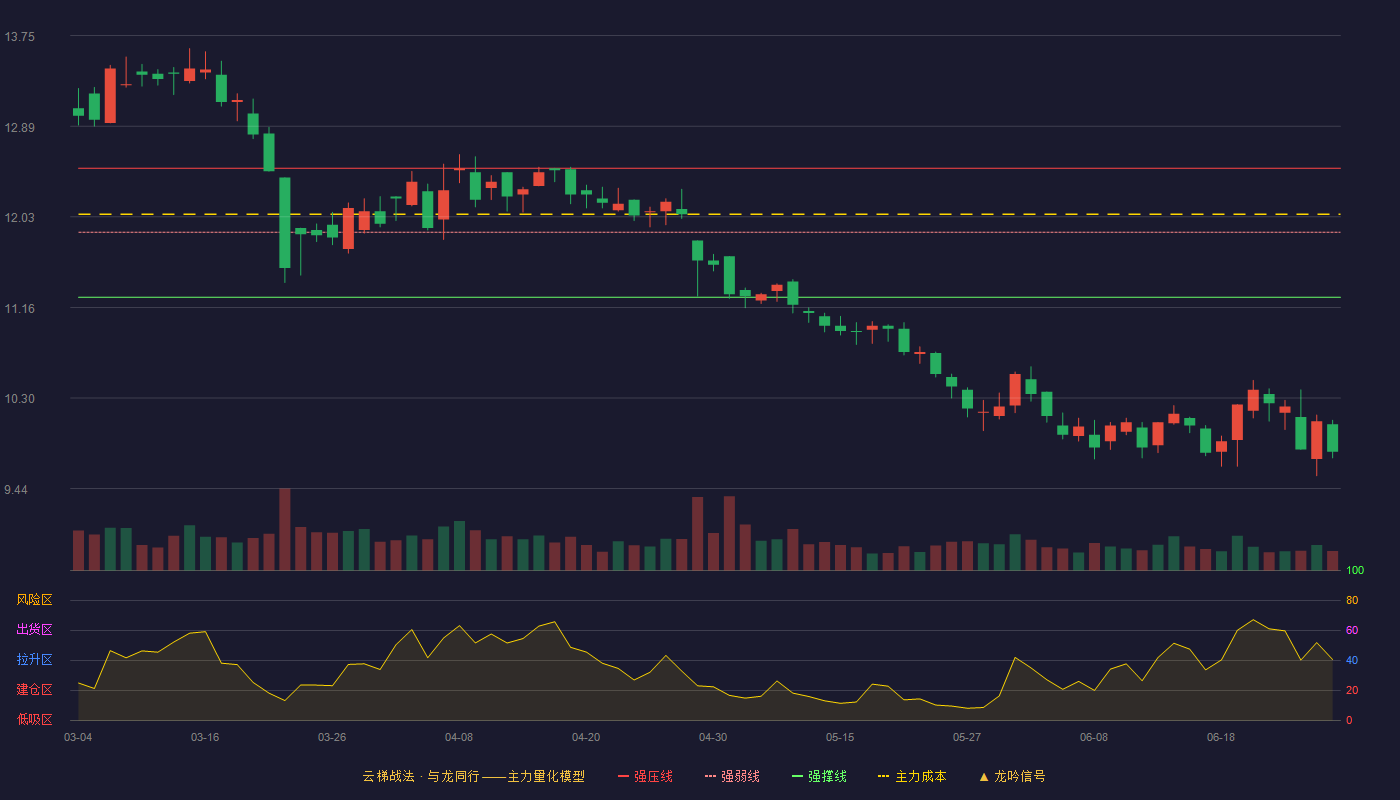Toggle the 强弱线 legend item
This screenshot has height=800, width=1400.
[x=732, y=776]
